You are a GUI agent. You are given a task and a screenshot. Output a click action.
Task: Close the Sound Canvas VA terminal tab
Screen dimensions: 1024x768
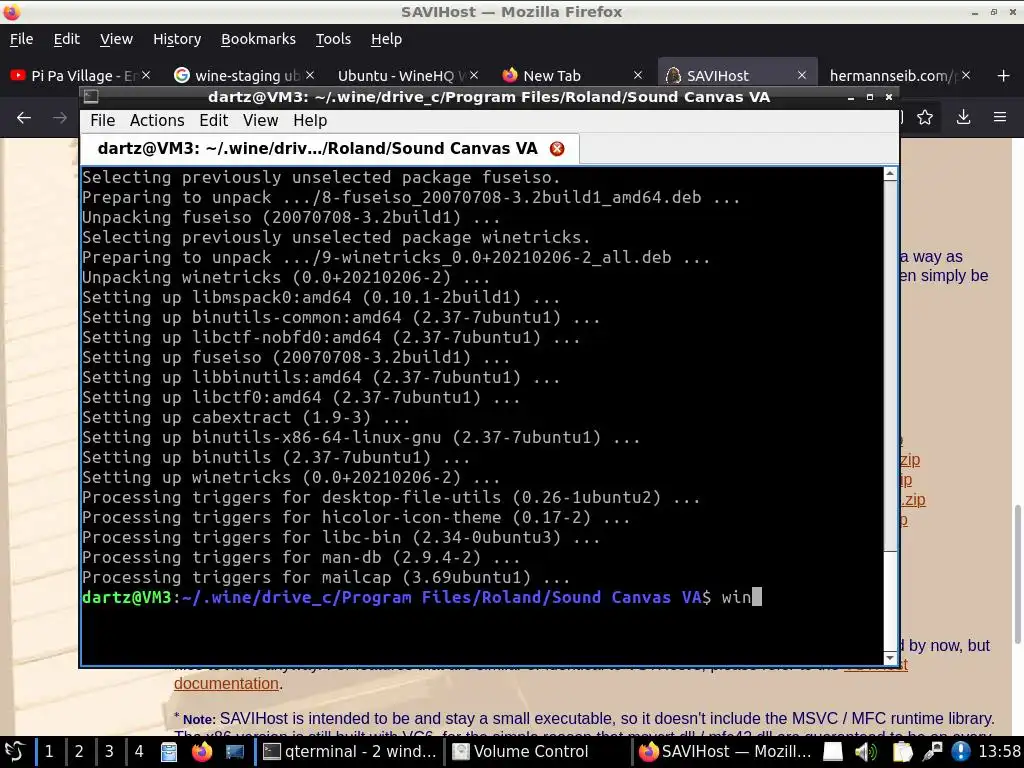557,149
